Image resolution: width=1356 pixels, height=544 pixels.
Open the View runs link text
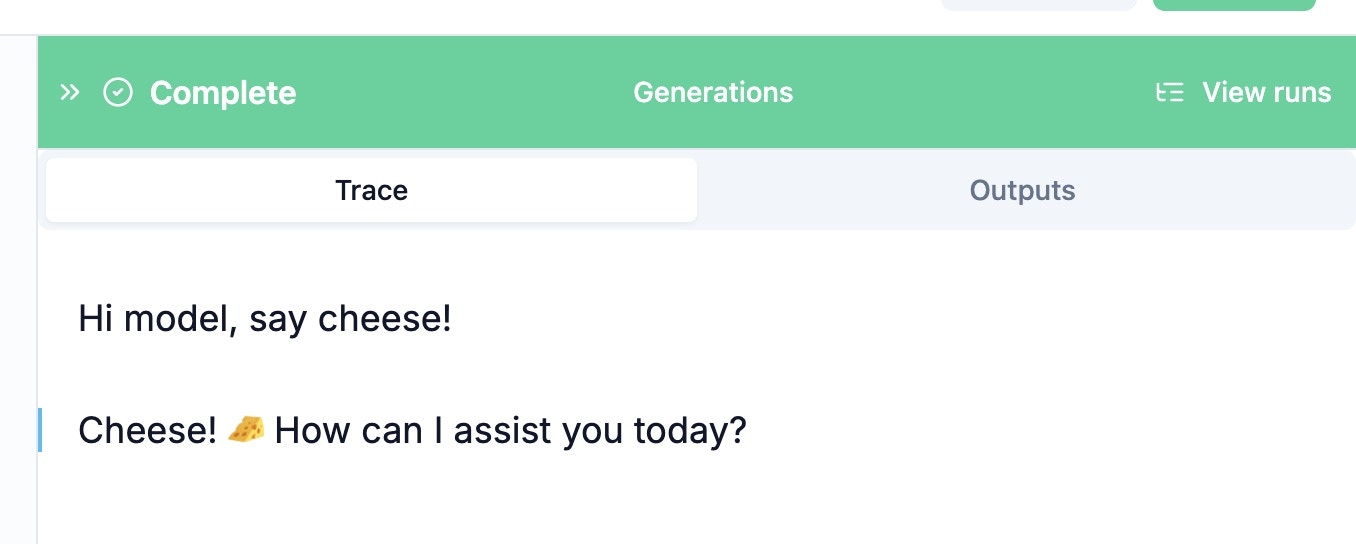(1266, 93)
